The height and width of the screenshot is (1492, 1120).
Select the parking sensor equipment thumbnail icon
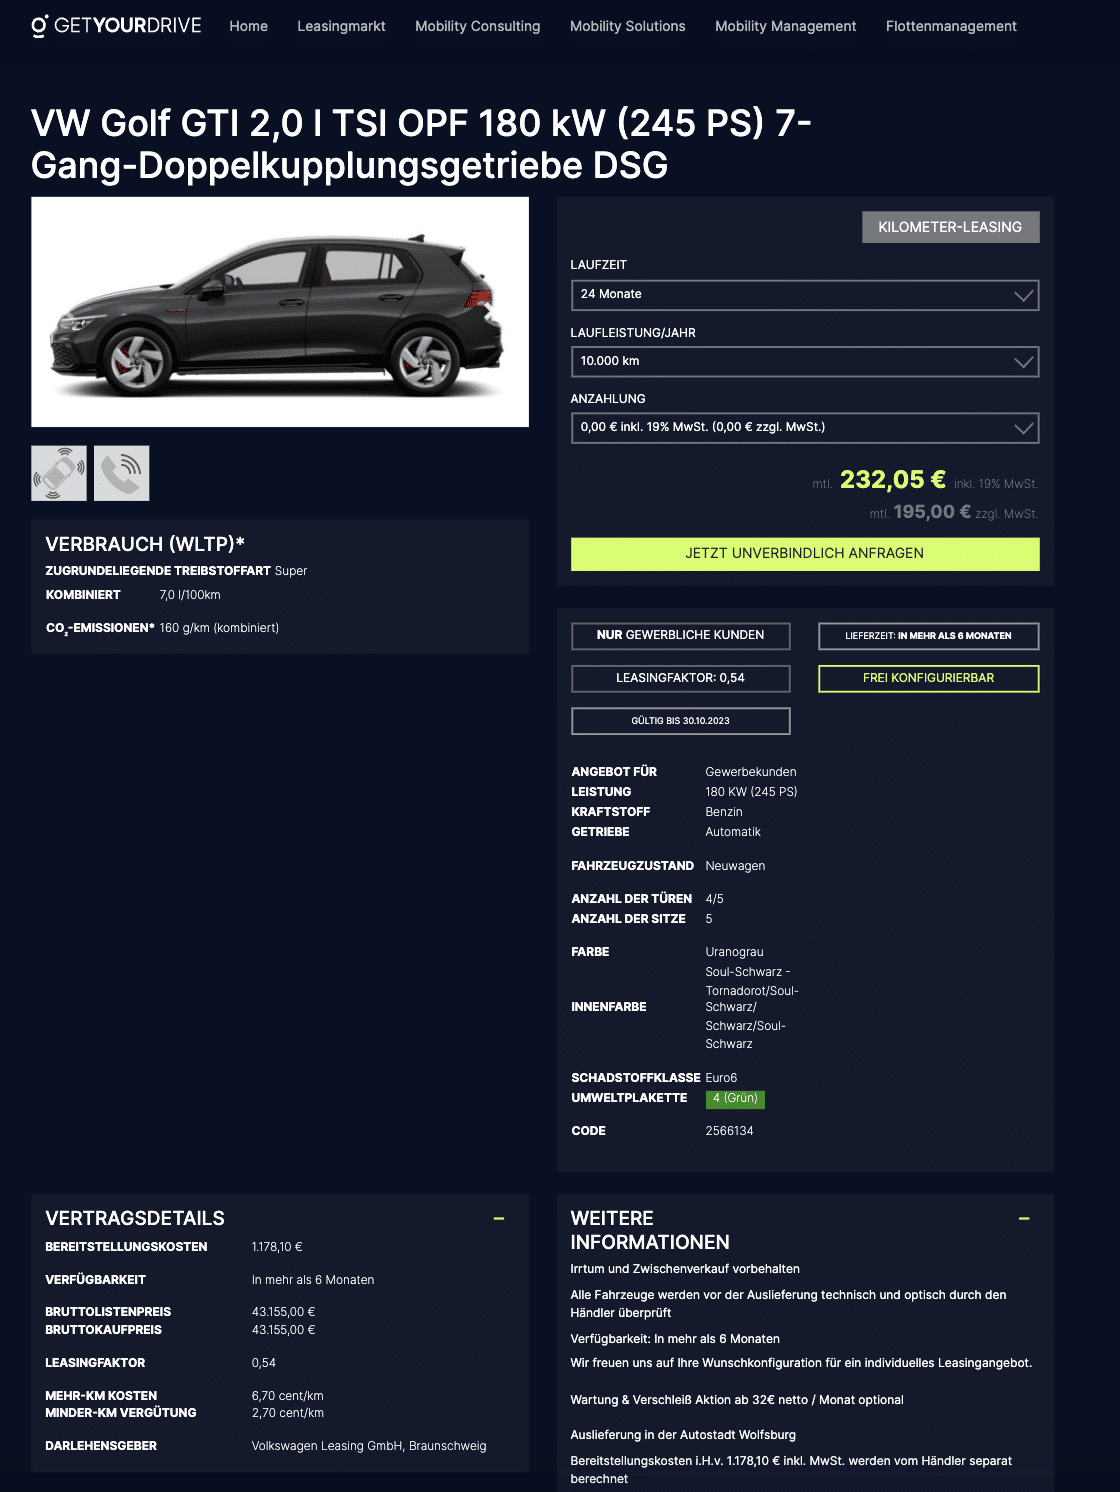point(59,473)
